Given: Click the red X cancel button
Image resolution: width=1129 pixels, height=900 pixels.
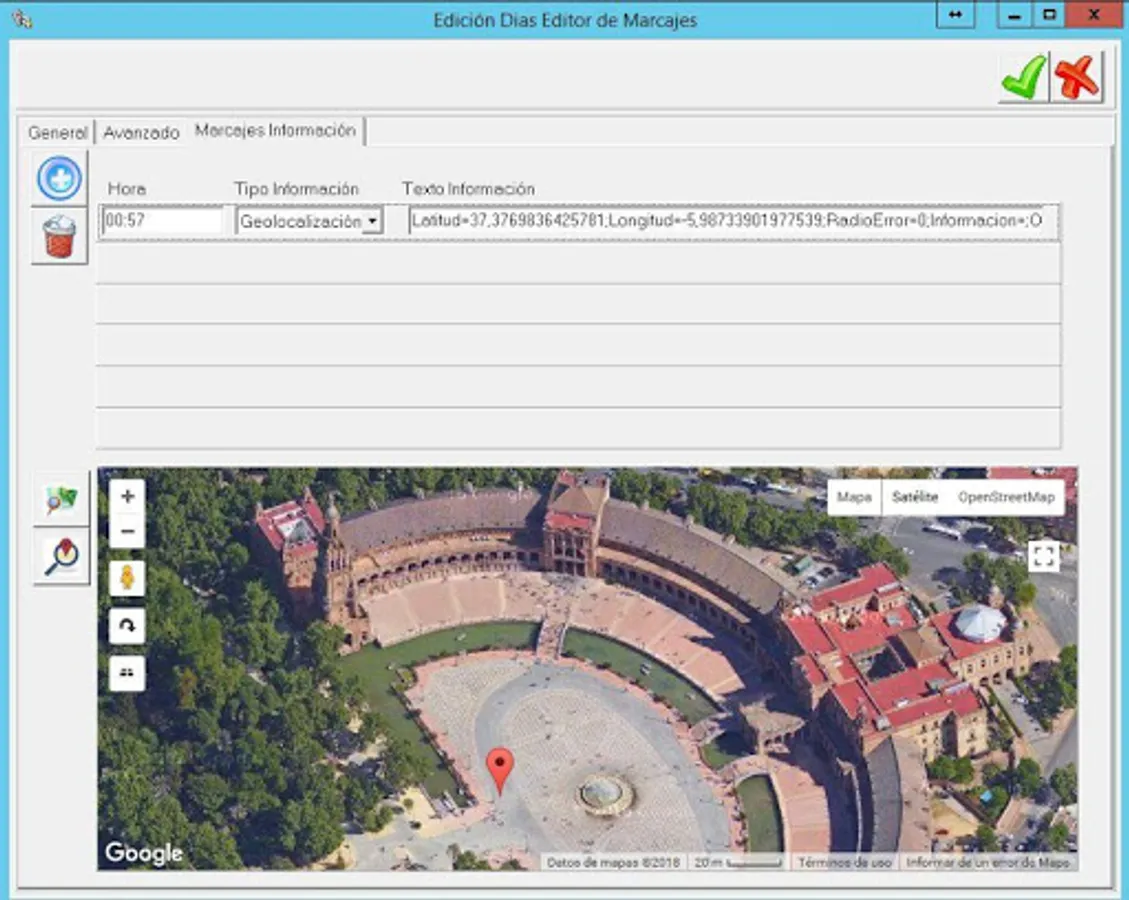Looking at the screenshot, I should click(x=1077, y=77).
